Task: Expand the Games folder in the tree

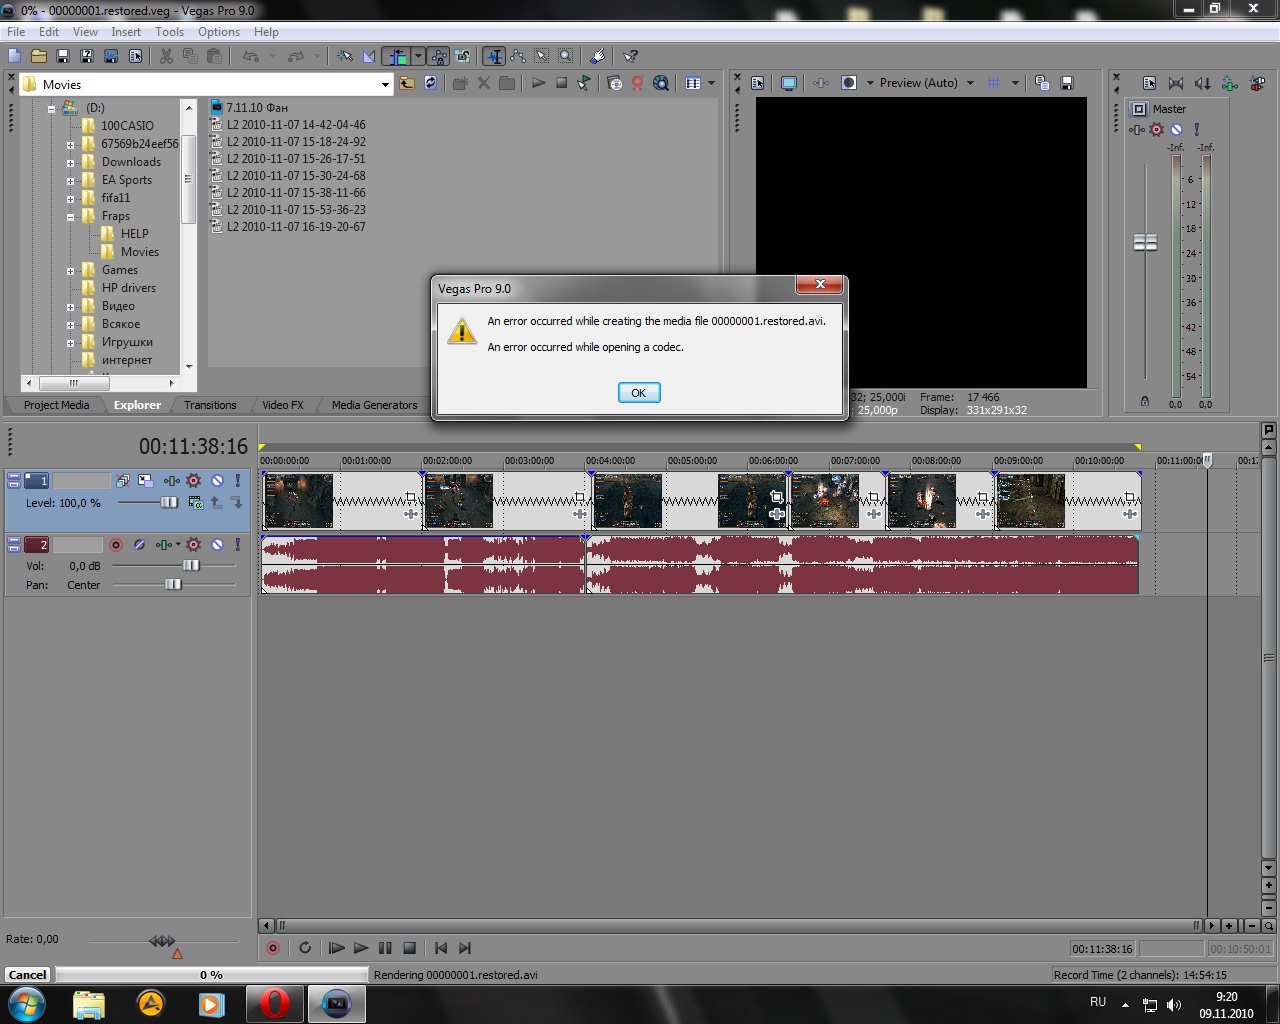Action: point(70,271)
